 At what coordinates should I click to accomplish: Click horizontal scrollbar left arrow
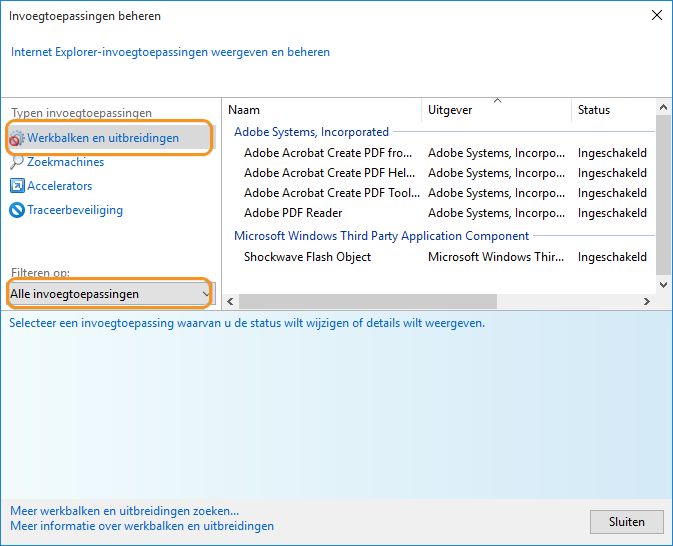pyautogui.click(x=230, y=301)
